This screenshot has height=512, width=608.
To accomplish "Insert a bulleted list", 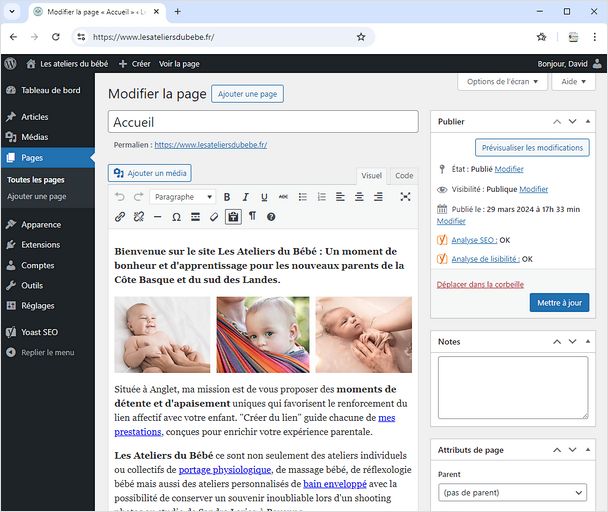I will 303,197.
